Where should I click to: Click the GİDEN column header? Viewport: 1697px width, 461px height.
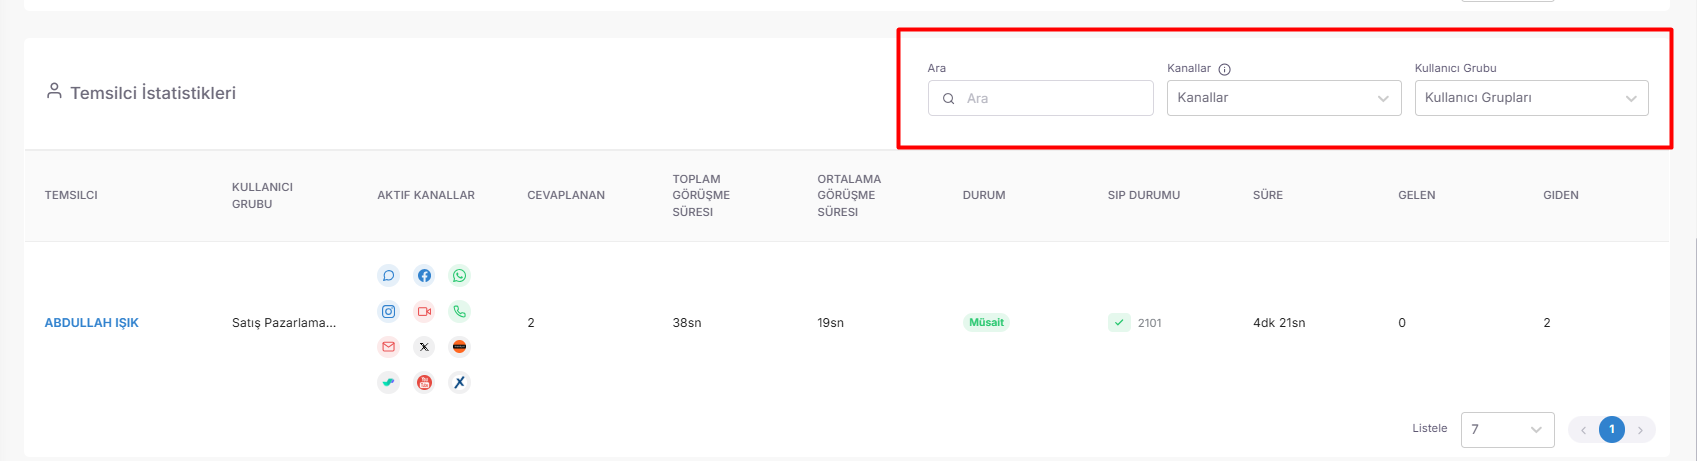point(1561,195)
